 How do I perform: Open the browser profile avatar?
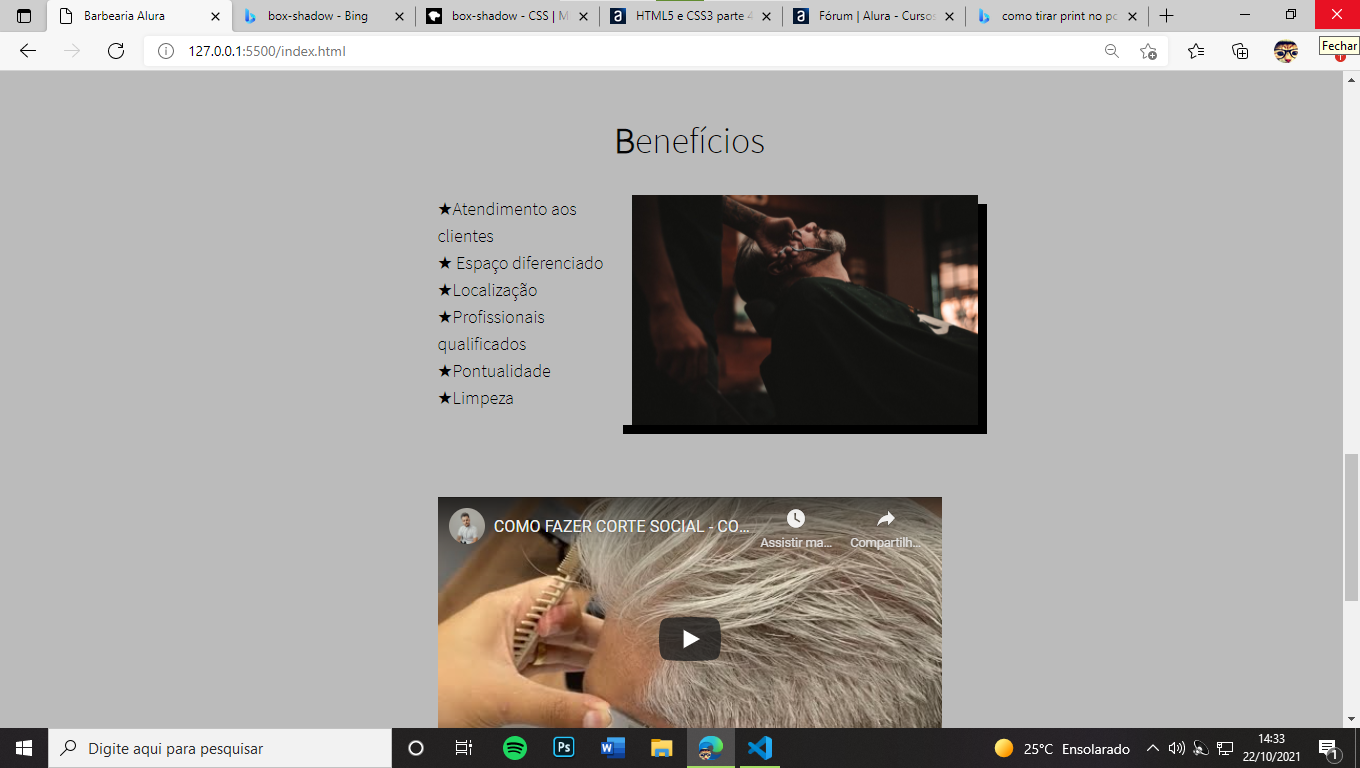(x=1286, y=51)
